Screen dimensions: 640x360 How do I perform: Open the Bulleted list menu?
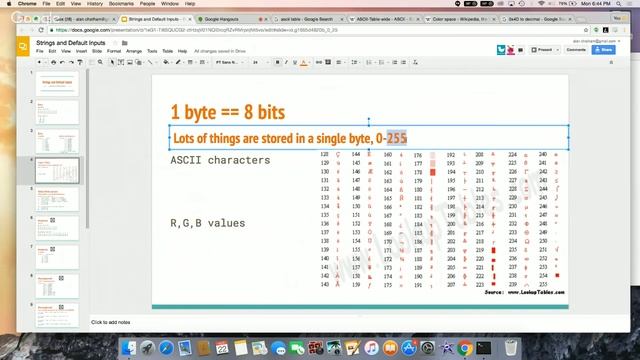[x=382, y=62]
